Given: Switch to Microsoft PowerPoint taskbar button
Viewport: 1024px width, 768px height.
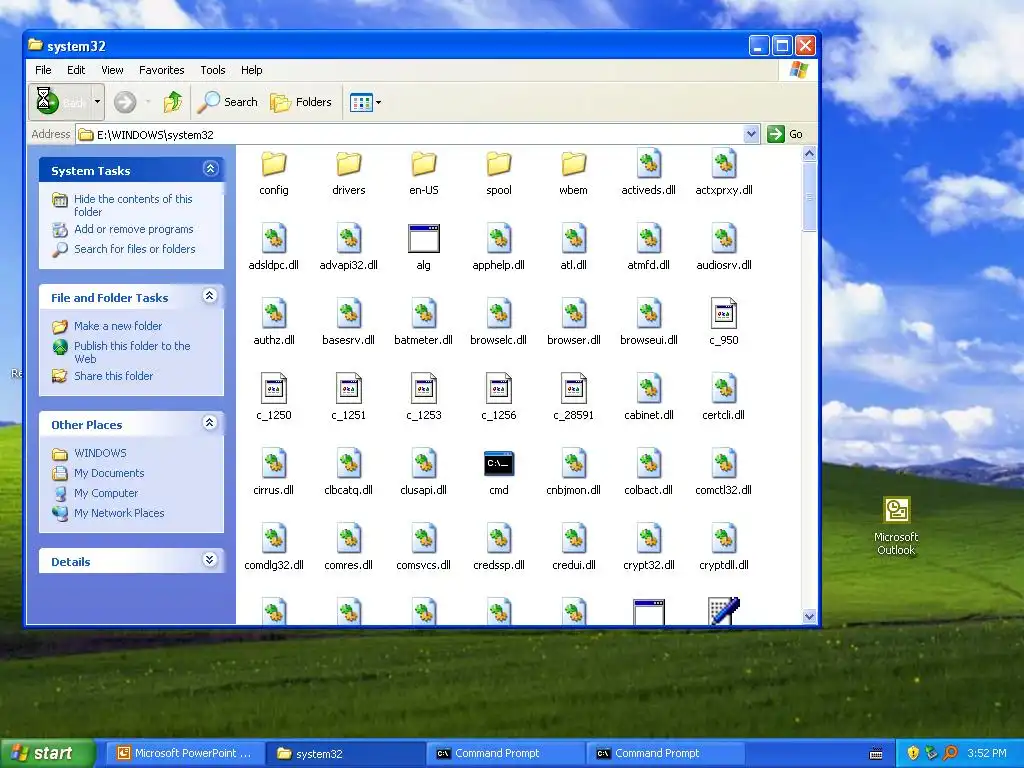Looking at the screenshot, I should coord(185,754).
